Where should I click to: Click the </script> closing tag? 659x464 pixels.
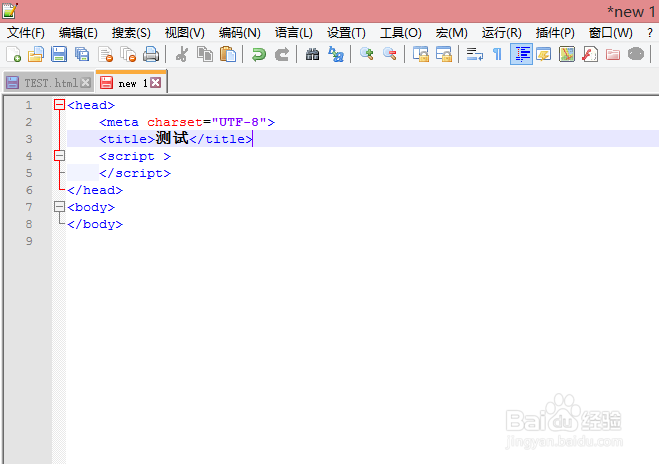135,173
